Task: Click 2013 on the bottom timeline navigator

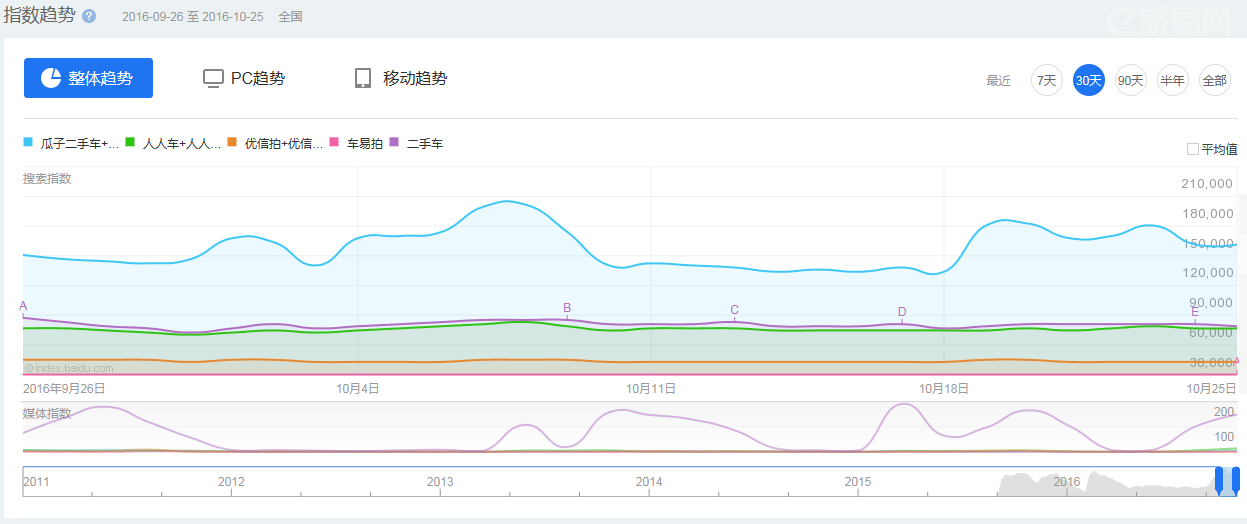Action: (x=440, y=482)
